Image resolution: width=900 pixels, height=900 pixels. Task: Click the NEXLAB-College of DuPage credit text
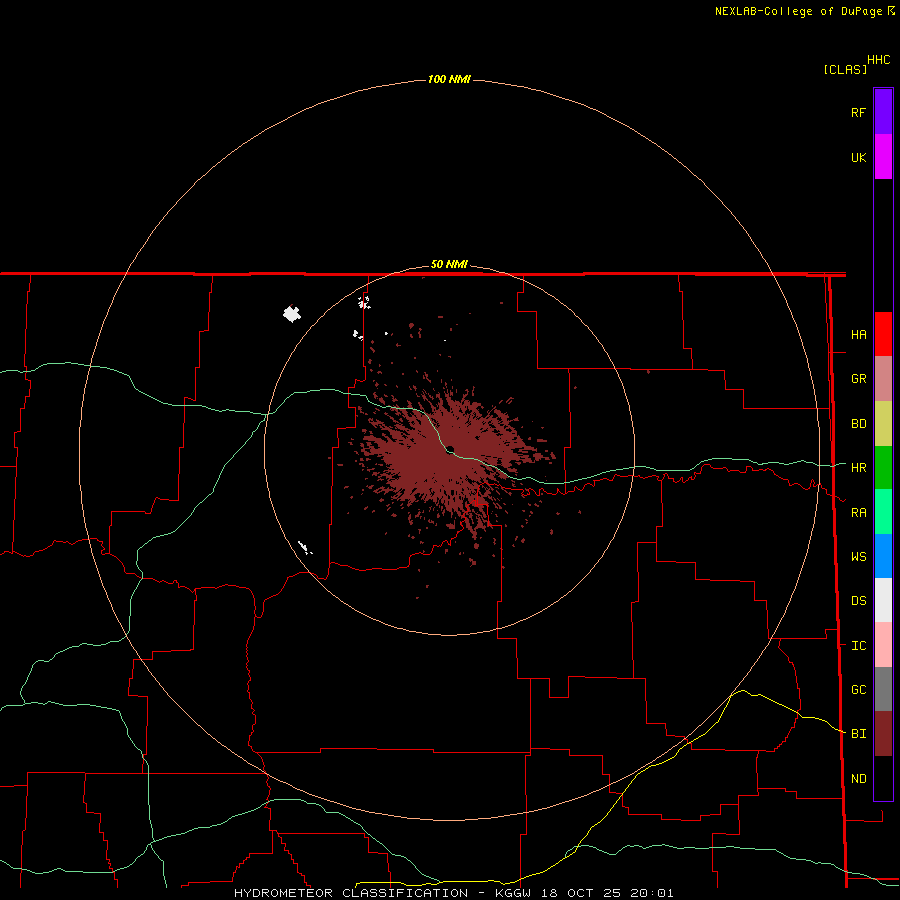[798, 11]
